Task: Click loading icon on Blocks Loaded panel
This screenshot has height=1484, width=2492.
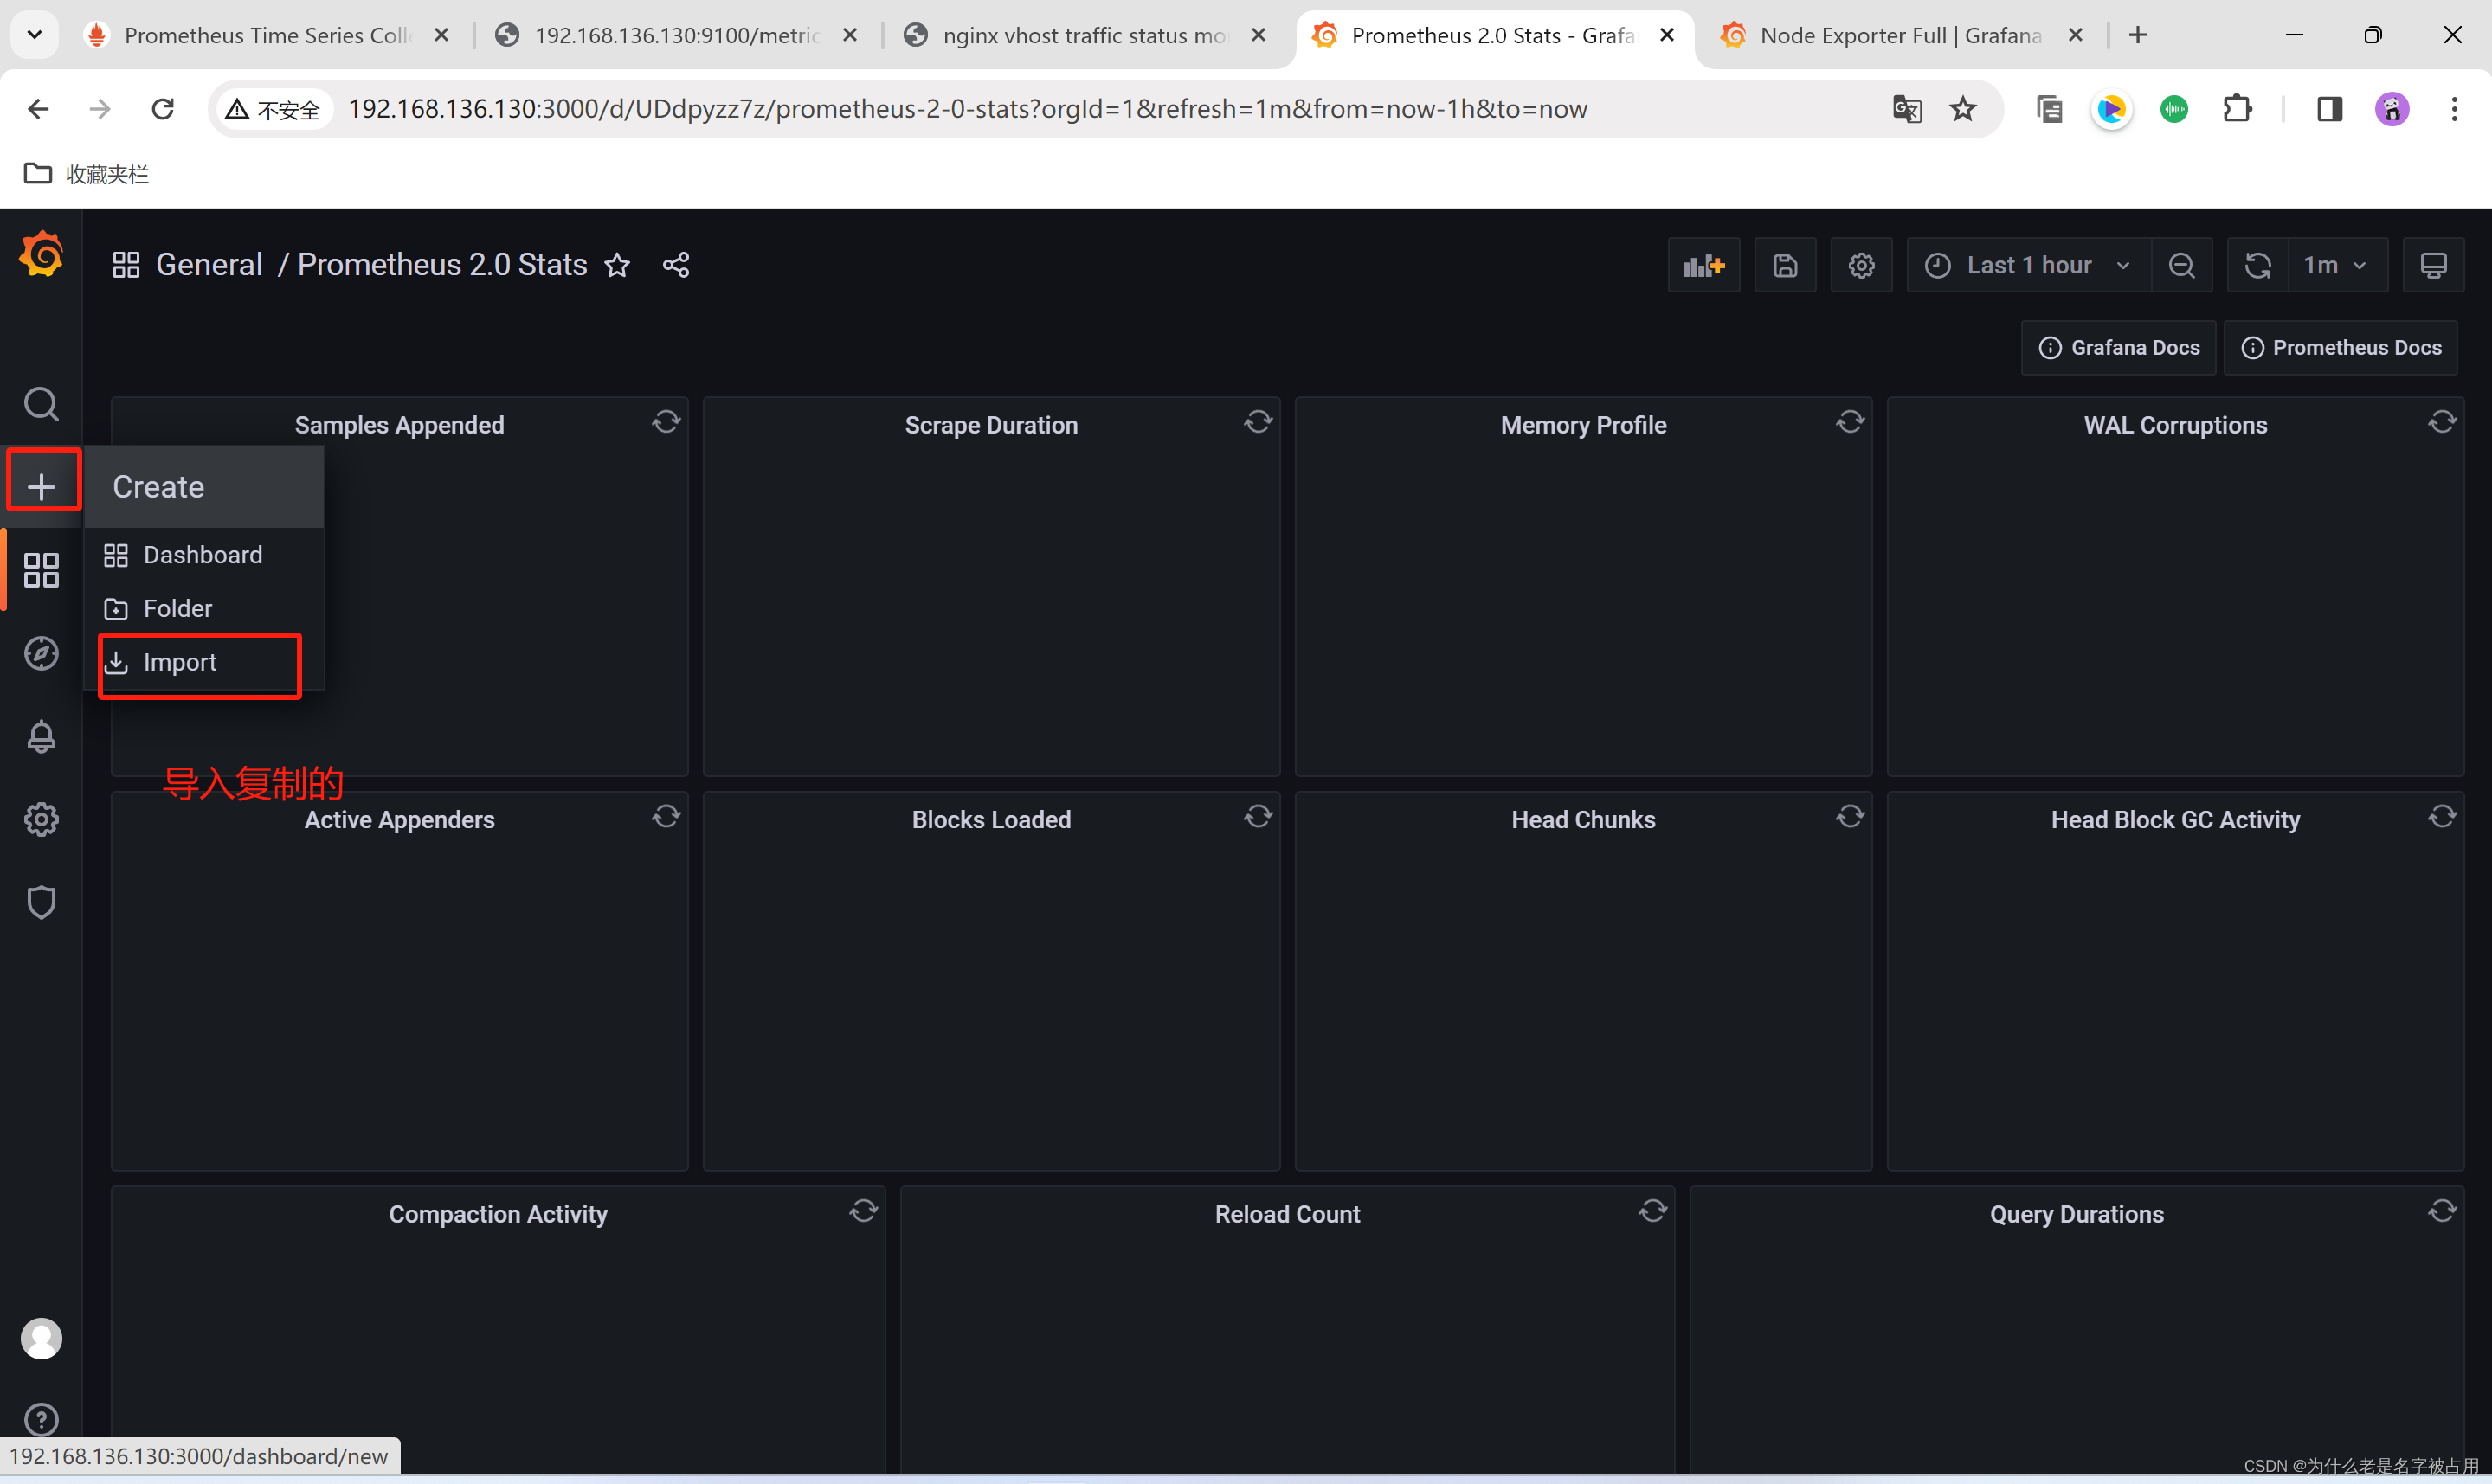Action: pos(1258,817)
